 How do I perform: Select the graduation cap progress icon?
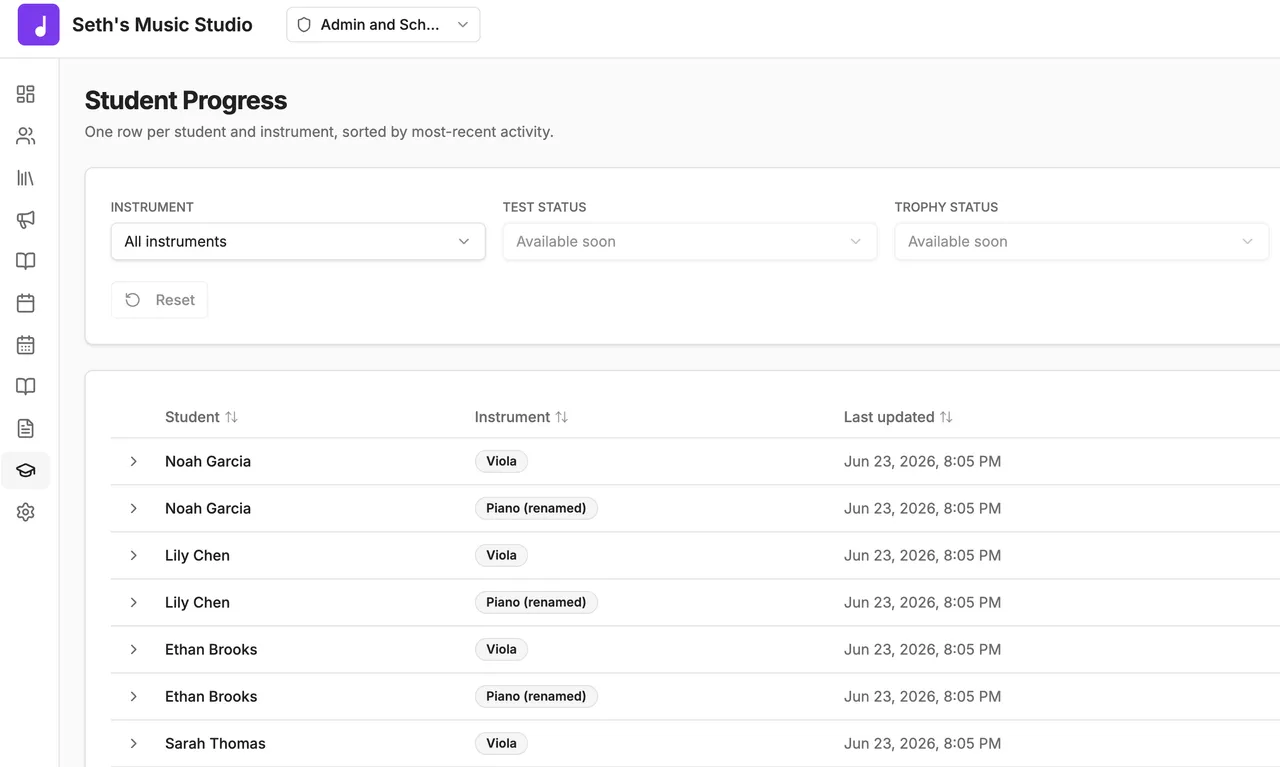26,470
